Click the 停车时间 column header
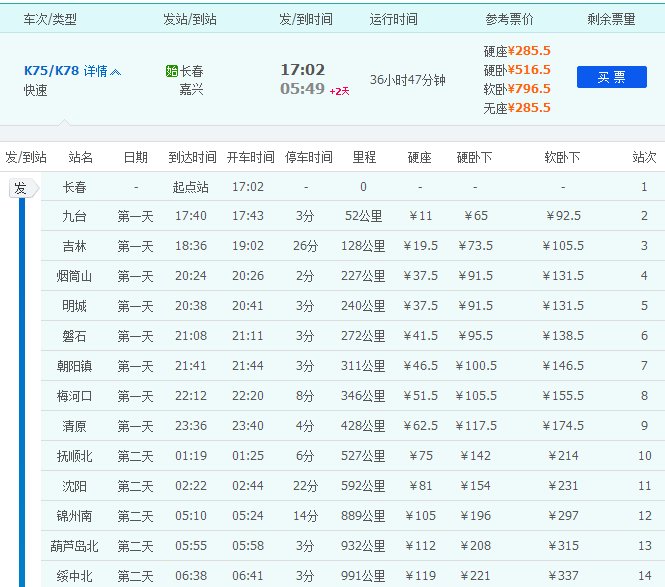Image resolution: width=665 pixels, height=587 pixels. pyautogui.click(x=309, y=157)
